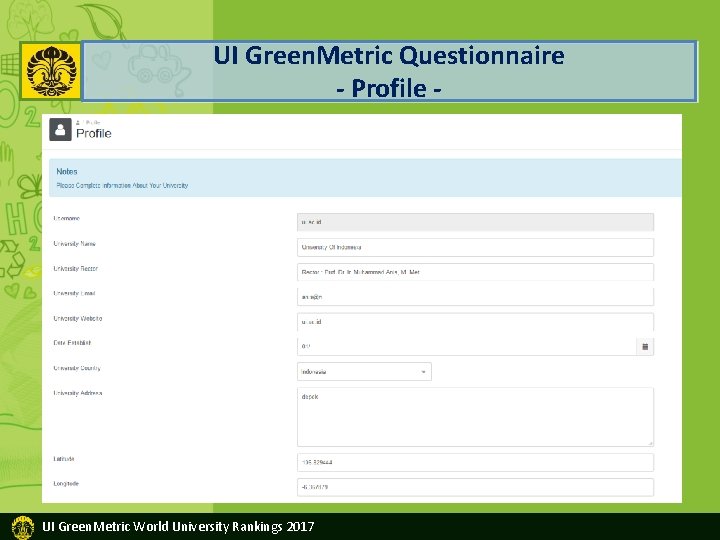Viewport: 720px width, 540px height.
Task: Click the University Address text area
Action: tap(475, 417)
